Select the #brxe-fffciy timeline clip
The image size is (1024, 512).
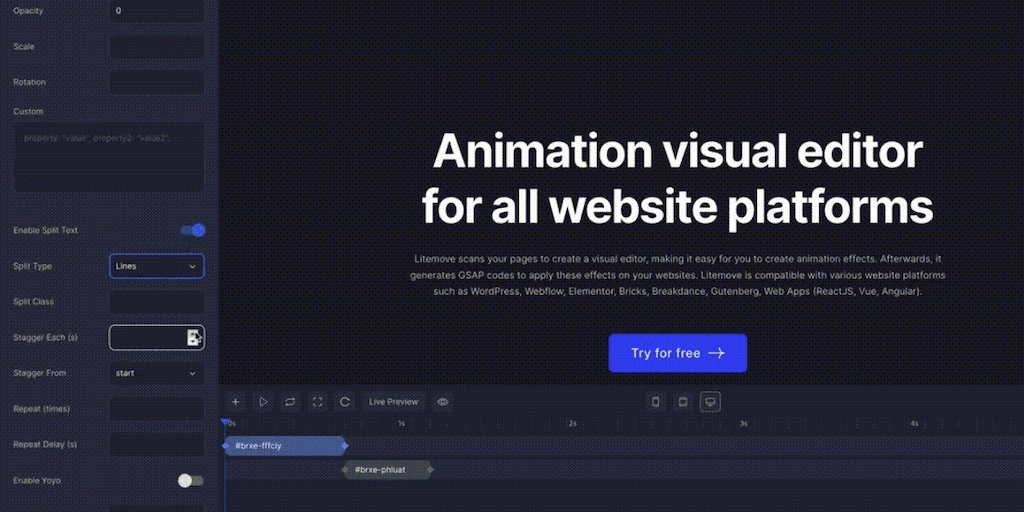(285, 446)
